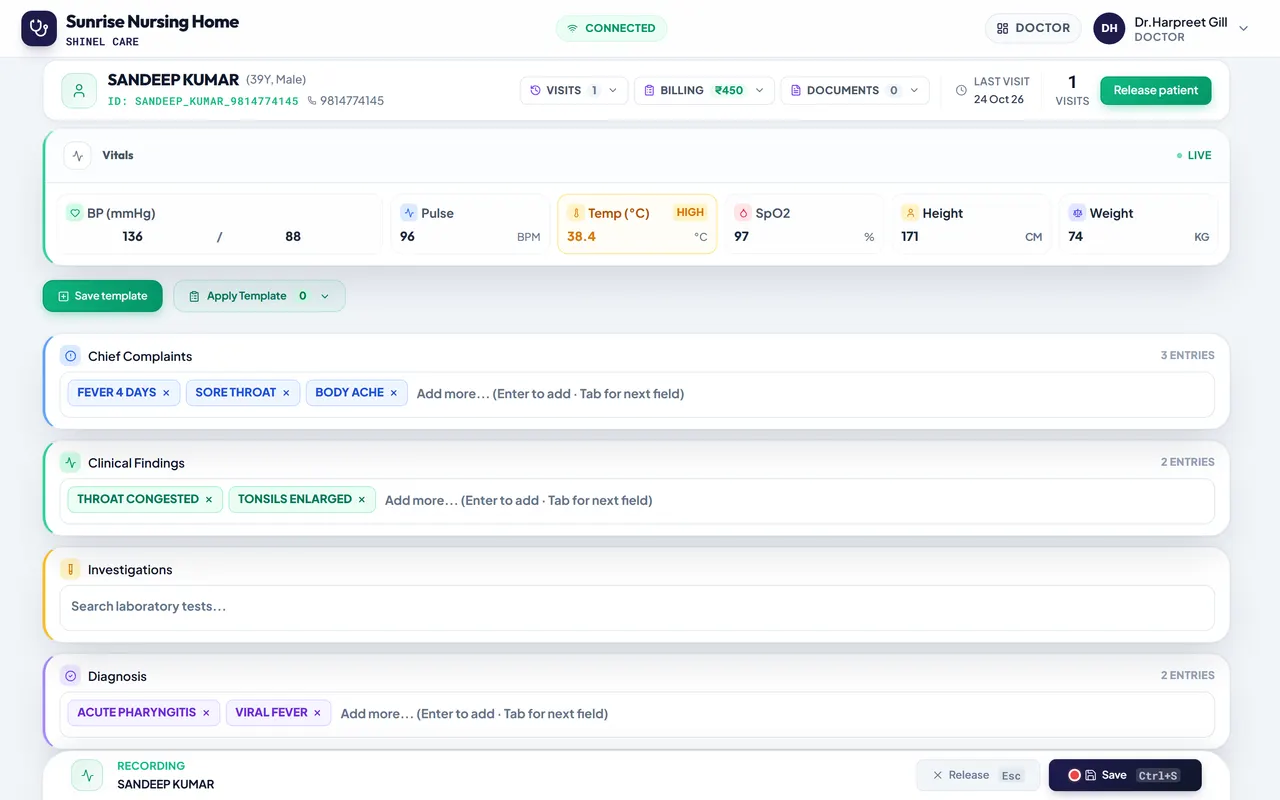
Task: Click the Pulse value 96
Action: (407, 237)
